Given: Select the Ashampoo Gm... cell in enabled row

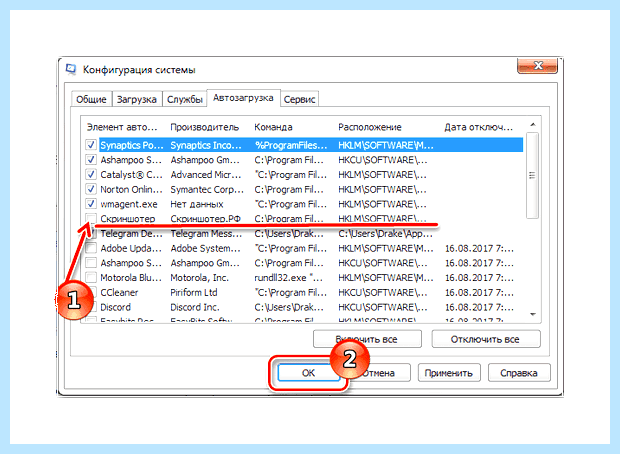Looking at the screenshot, I should pyautogui.click(x=205, y=160).
